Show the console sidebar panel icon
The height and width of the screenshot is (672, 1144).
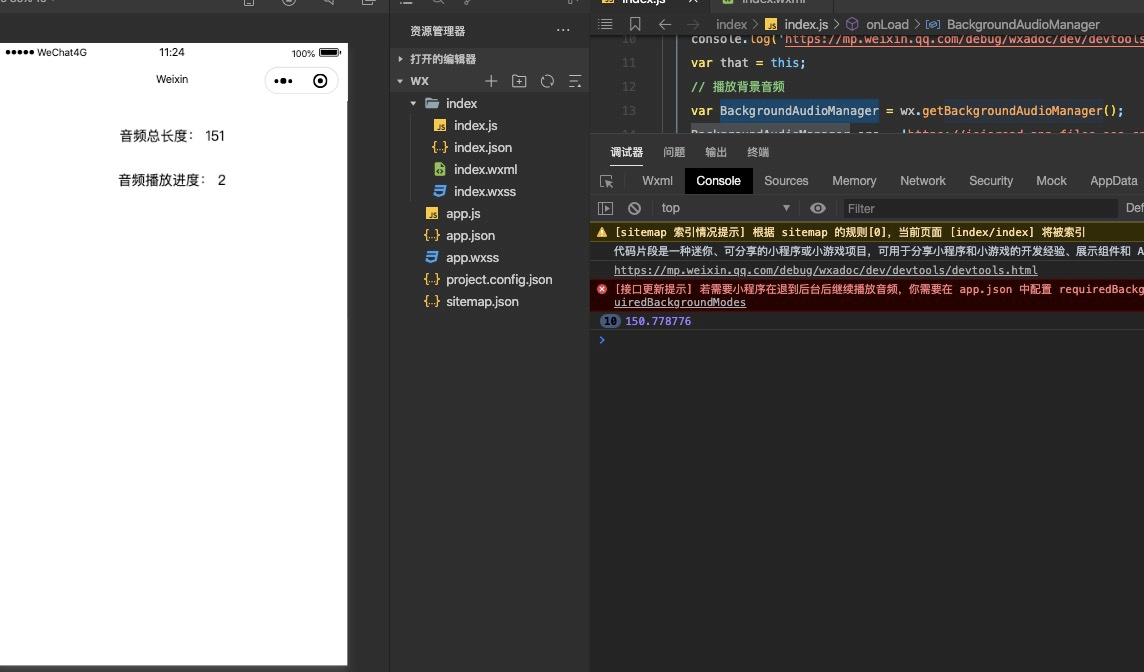(x=606, y=208)
